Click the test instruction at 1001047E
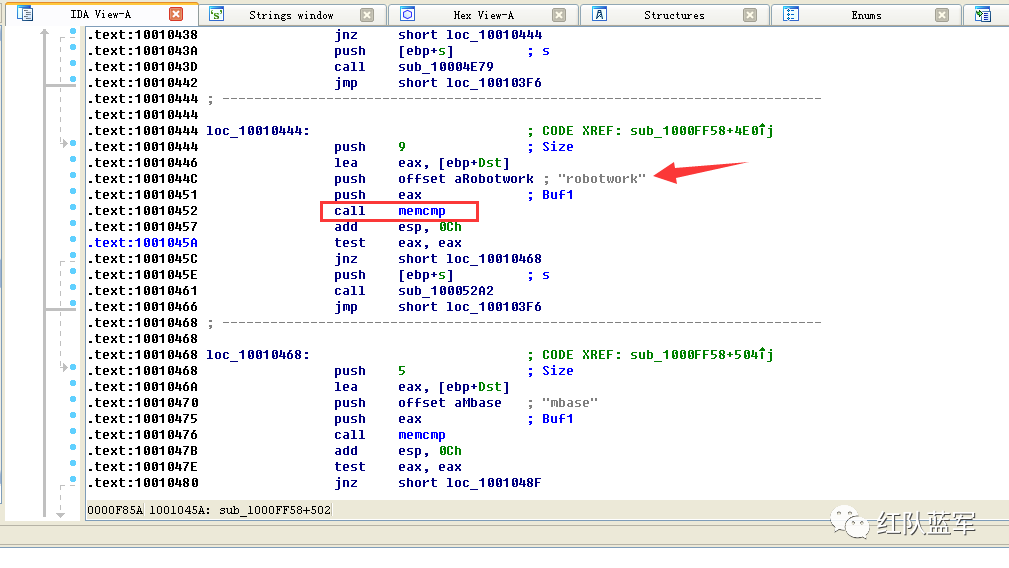The image size is (1009, 568). [349, 467]
